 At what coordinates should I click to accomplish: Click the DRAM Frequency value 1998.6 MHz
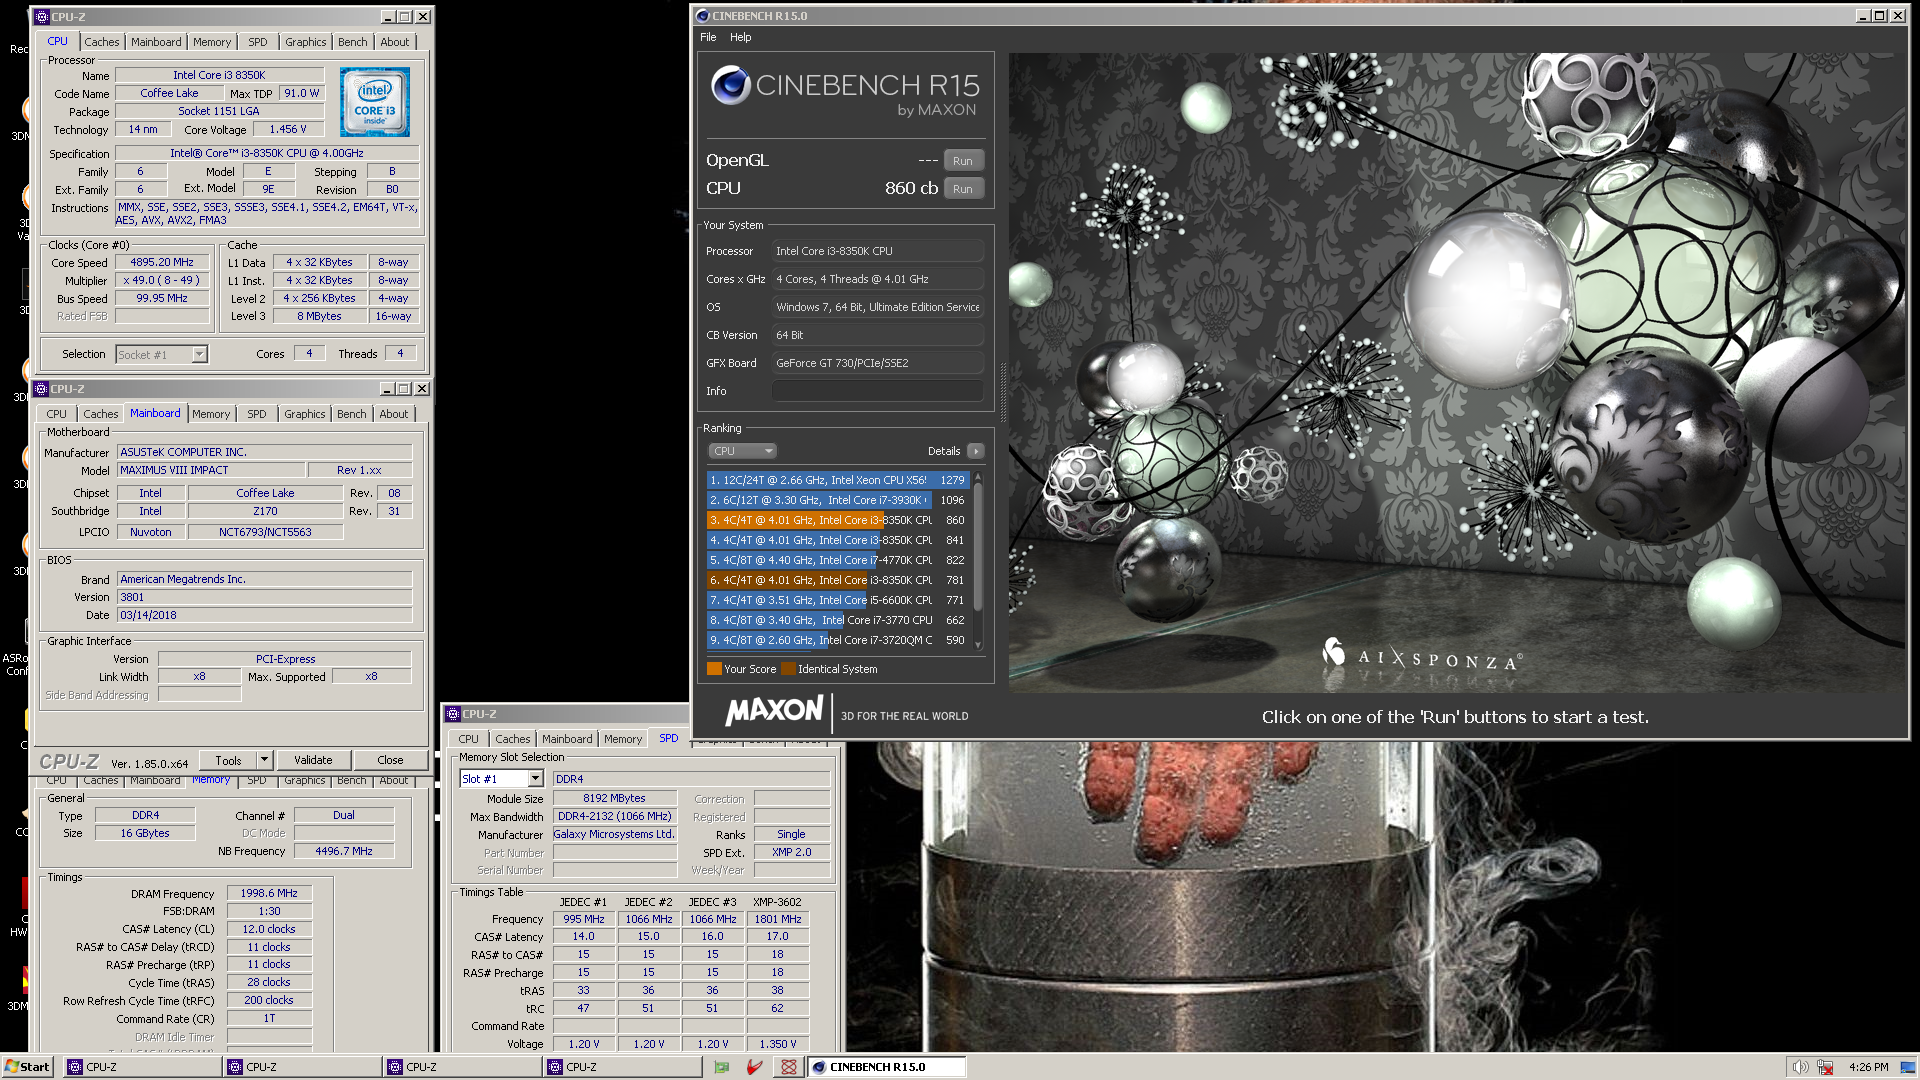coord(269,893)
